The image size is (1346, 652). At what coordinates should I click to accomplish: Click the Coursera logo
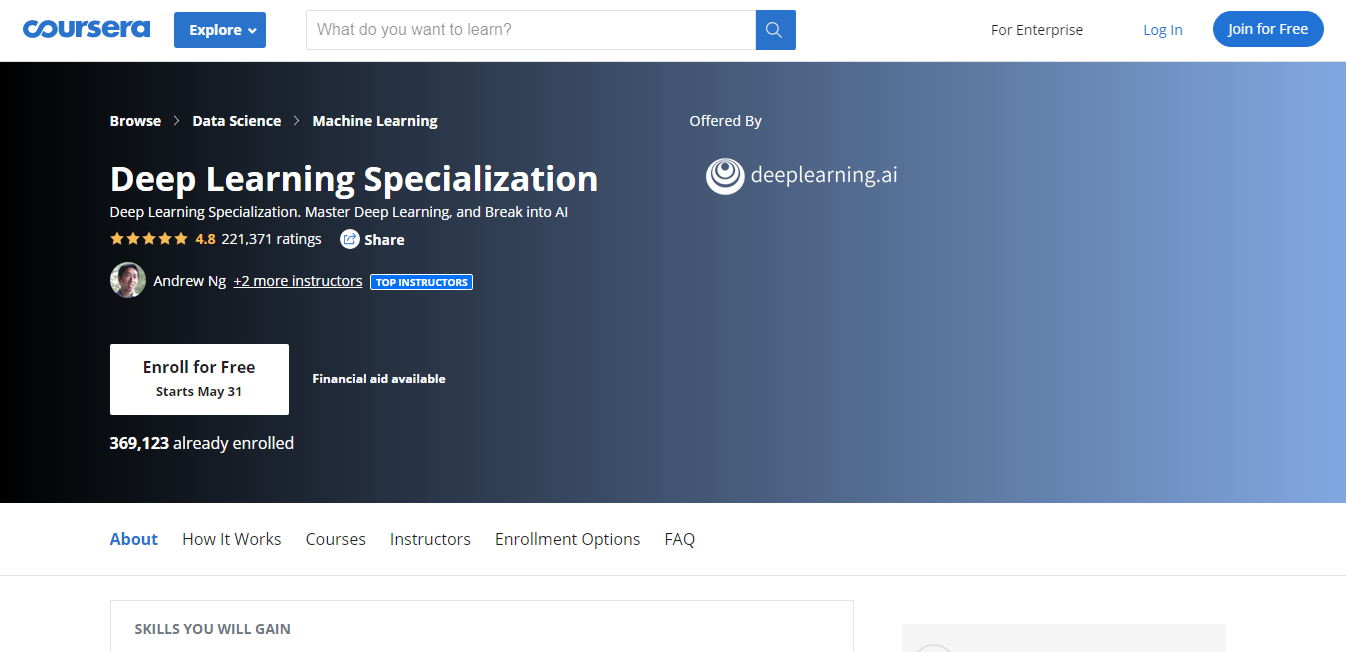pyautogui.click(x=86, y=29)
